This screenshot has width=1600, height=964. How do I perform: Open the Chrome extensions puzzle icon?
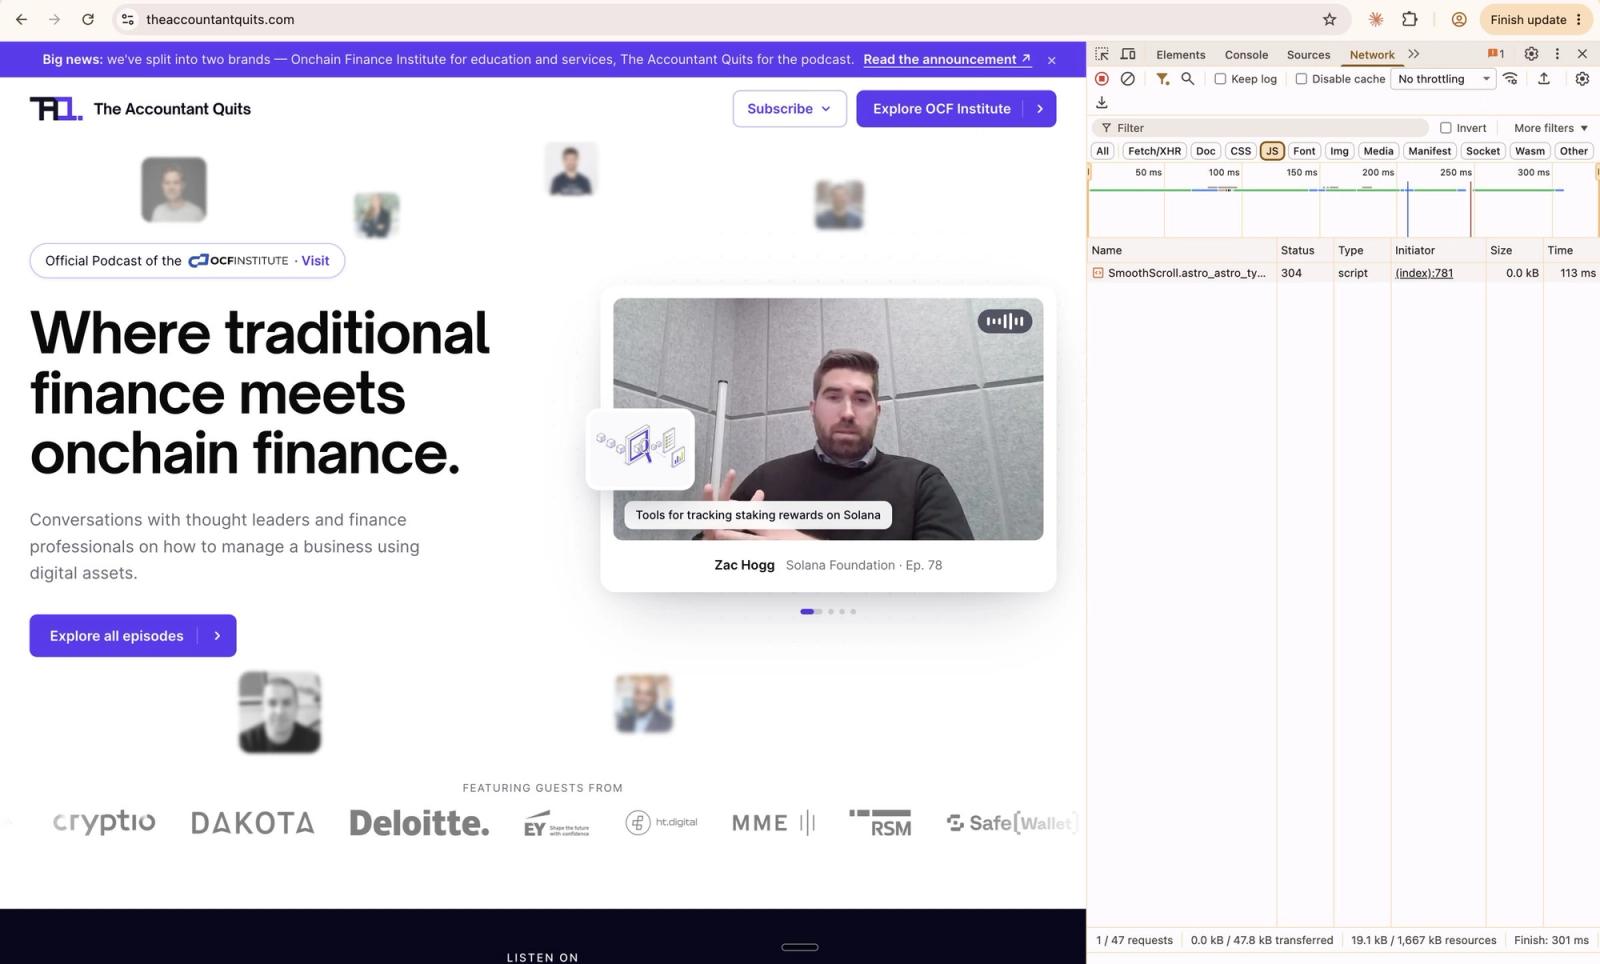point(1410,19)
